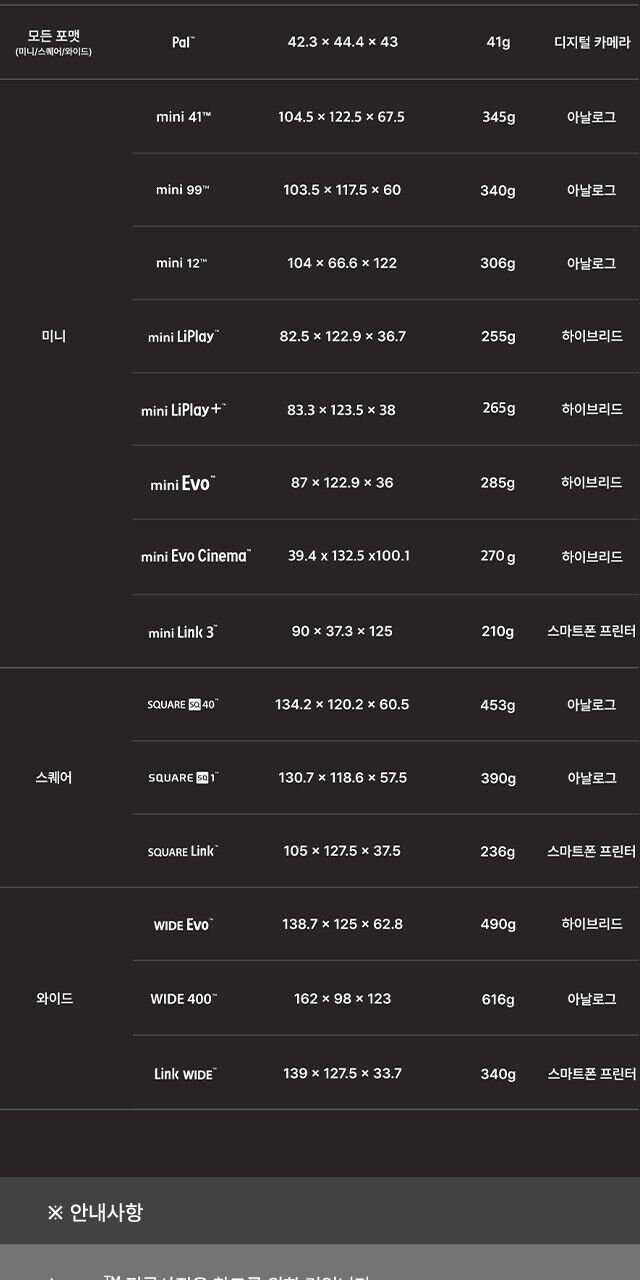Select the 616g weight value

coord(498,1000)
